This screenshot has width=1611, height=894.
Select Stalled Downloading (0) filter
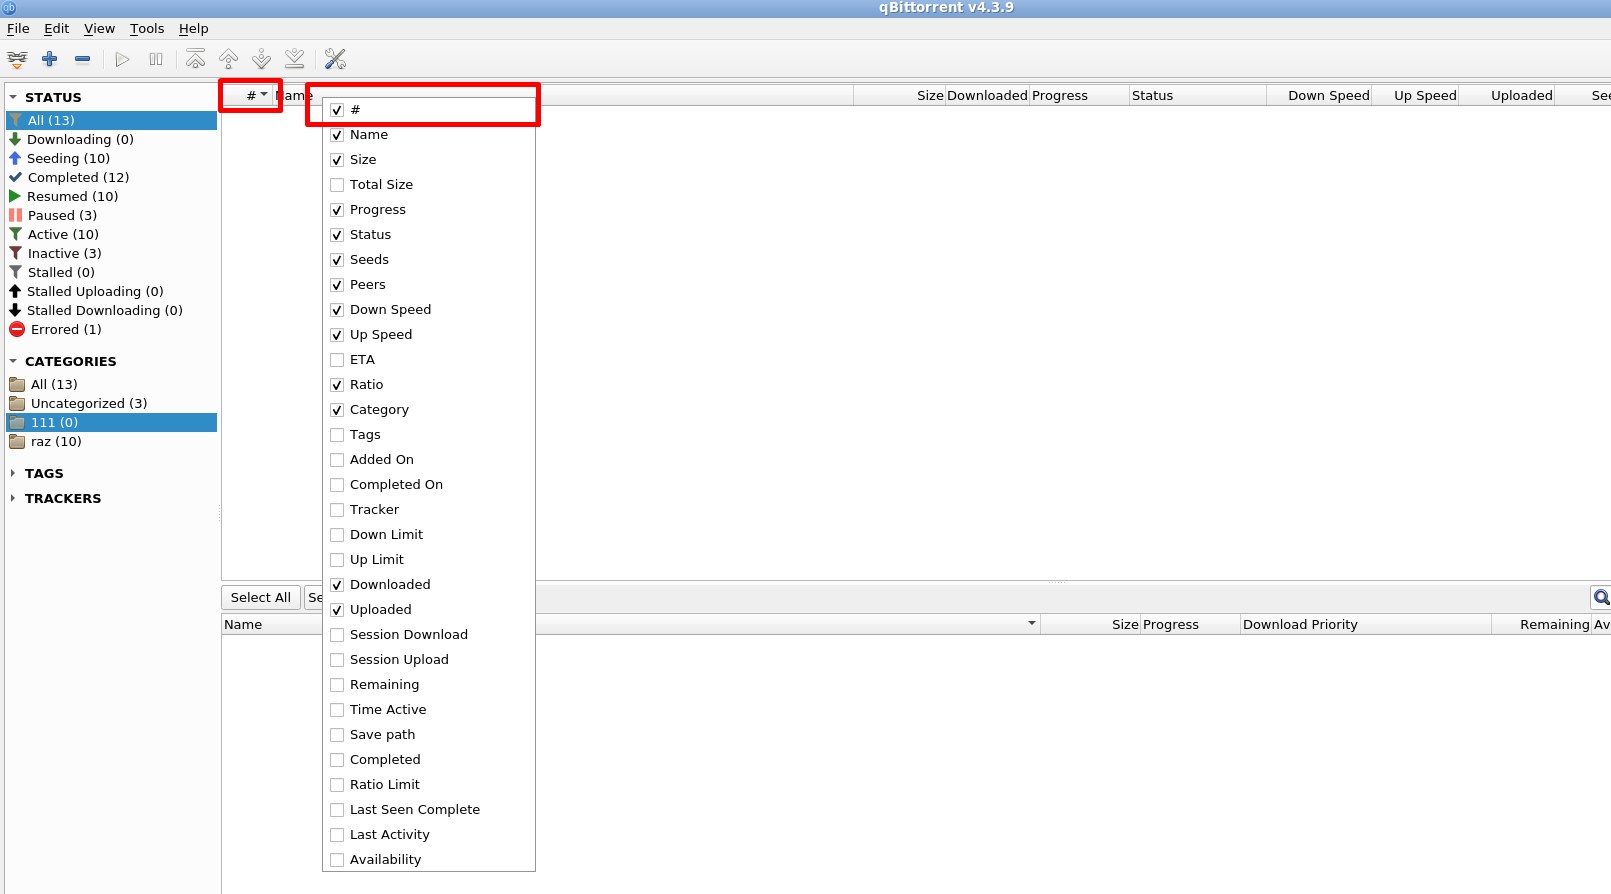[104, 310]
